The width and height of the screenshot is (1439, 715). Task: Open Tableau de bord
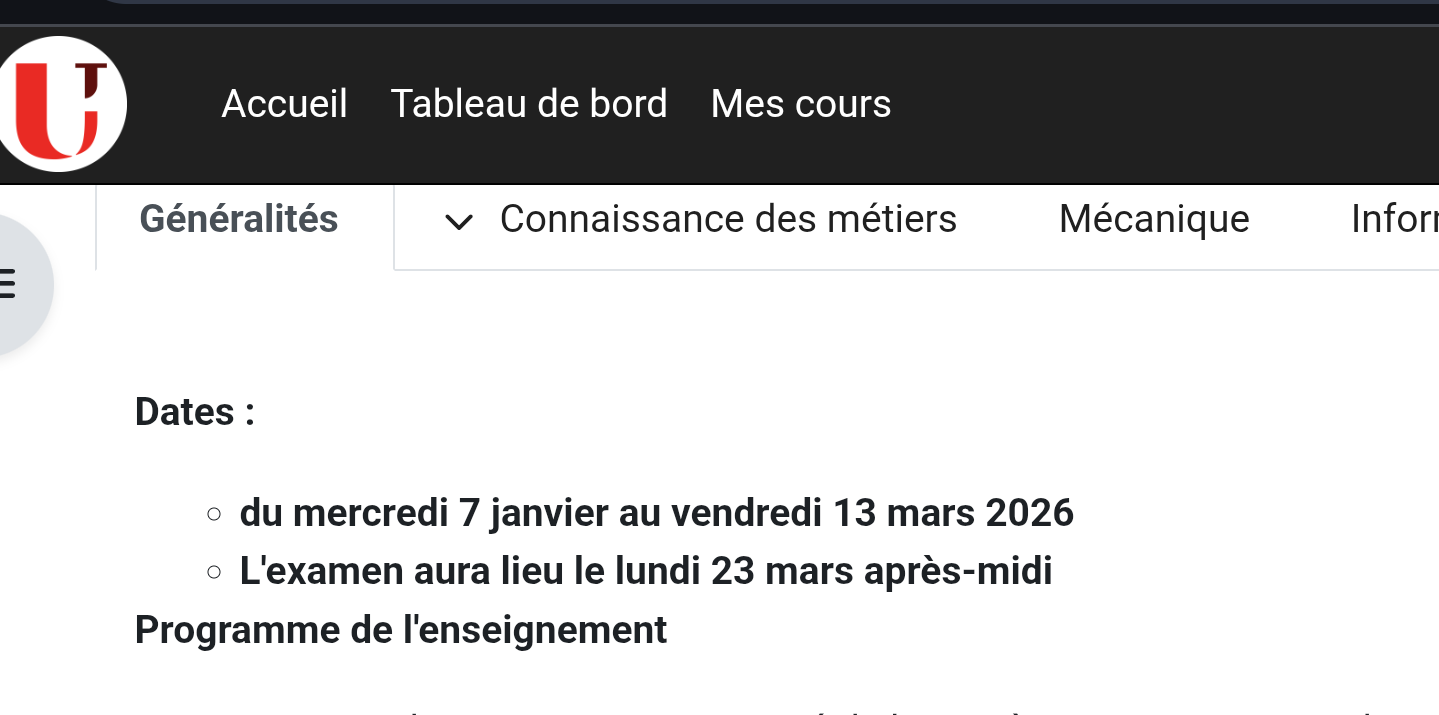[x=528, y=104]
